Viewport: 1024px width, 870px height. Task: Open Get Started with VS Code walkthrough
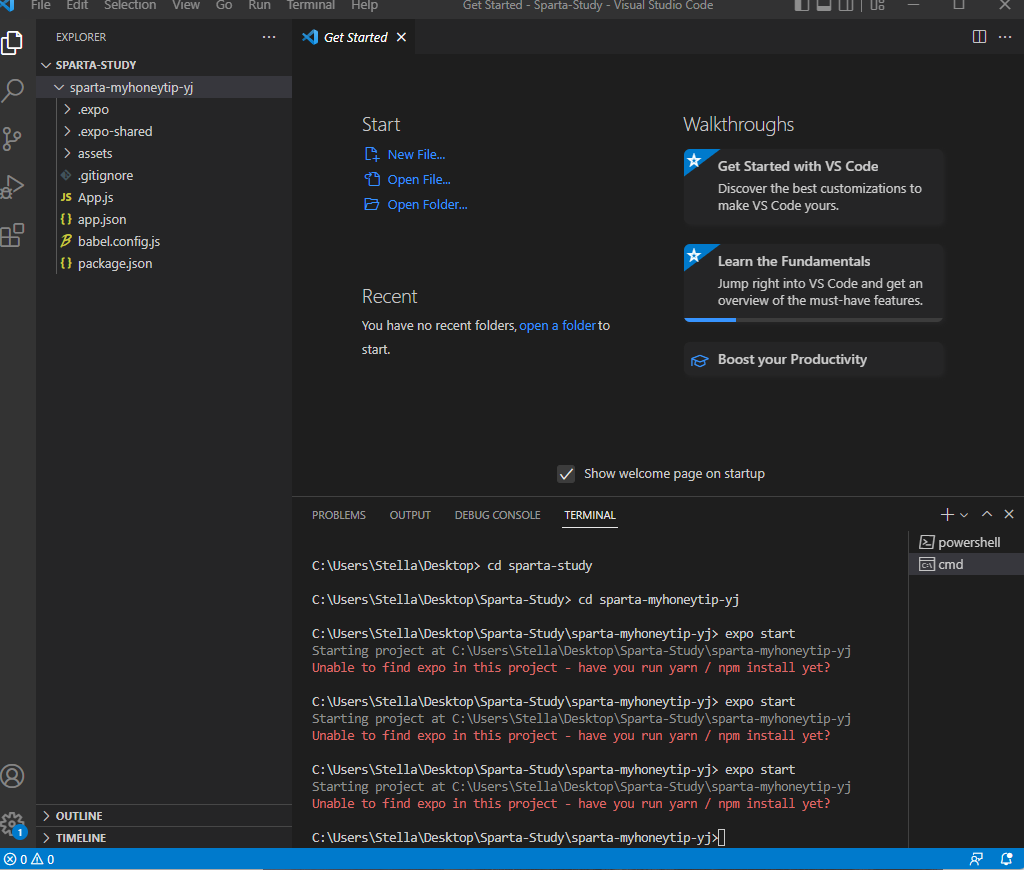813,187
